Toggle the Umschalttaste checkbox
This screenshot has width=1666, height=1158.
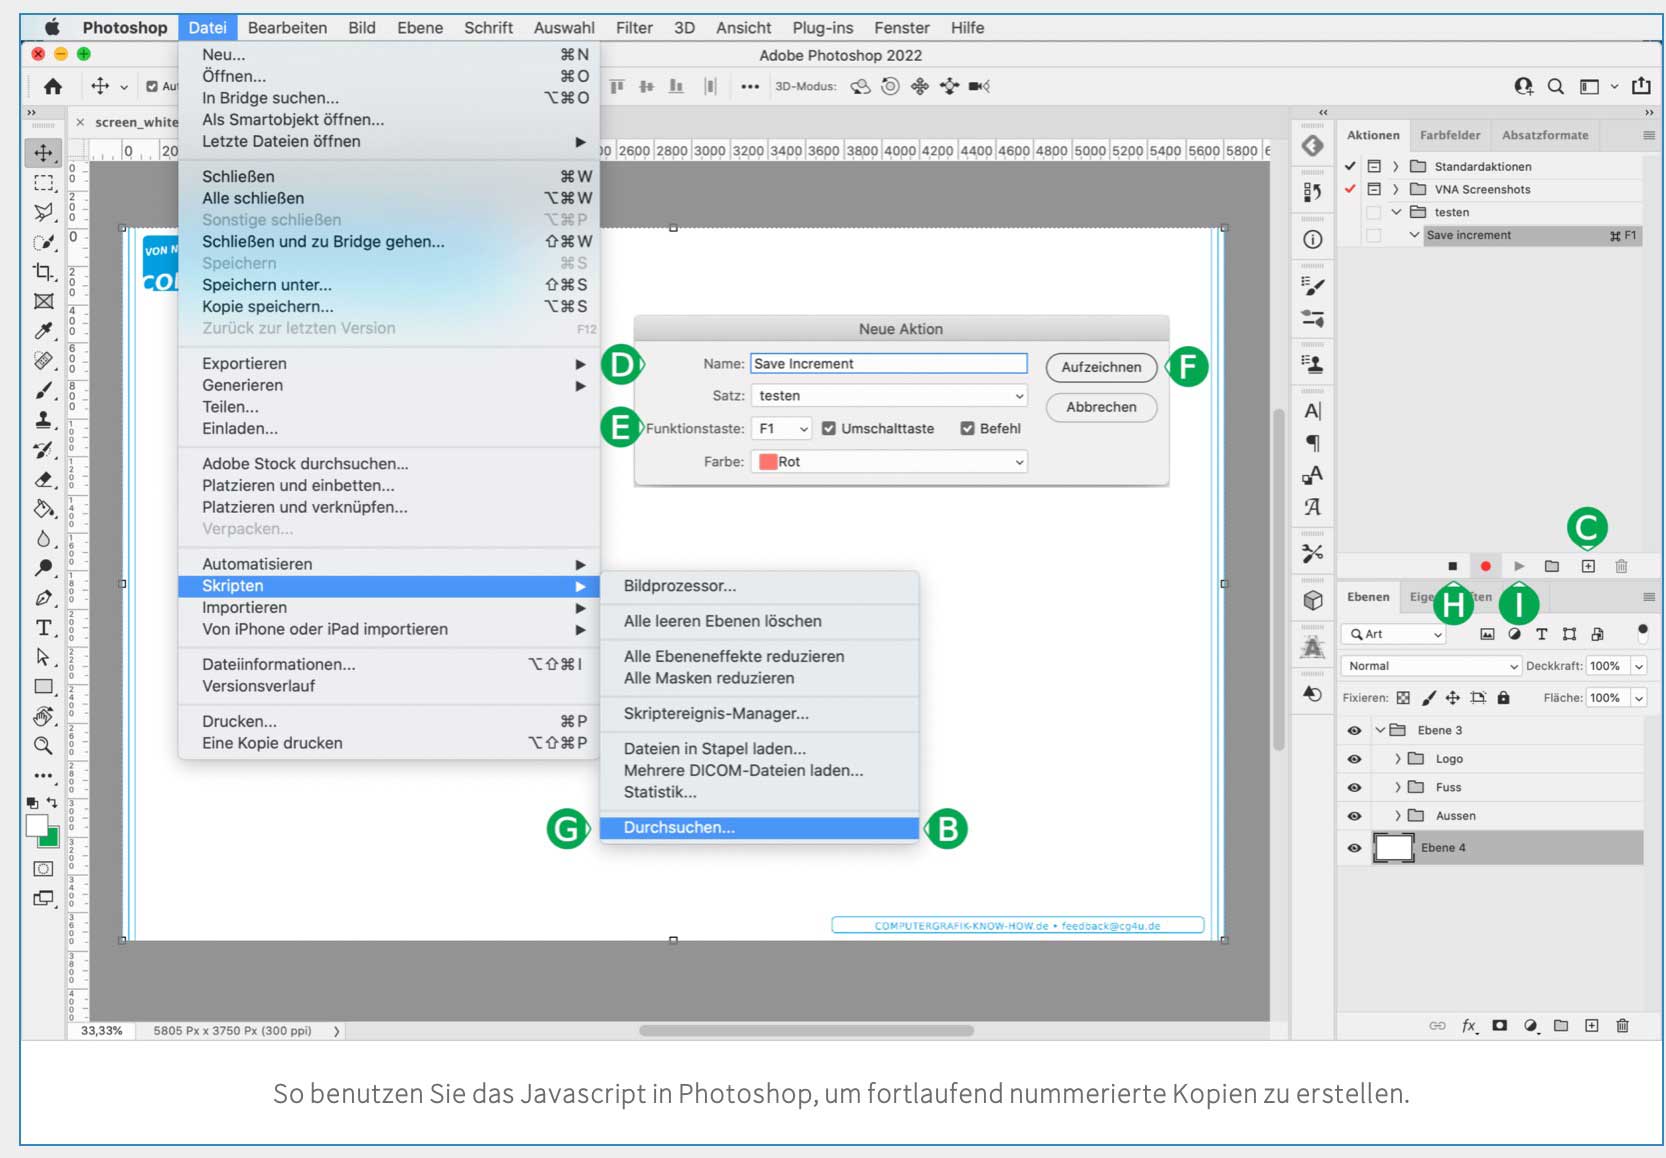tap(829, 428)
